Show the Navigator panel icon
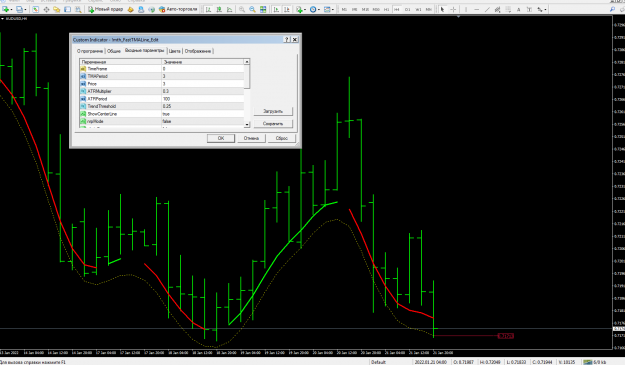 pos(57,9)
